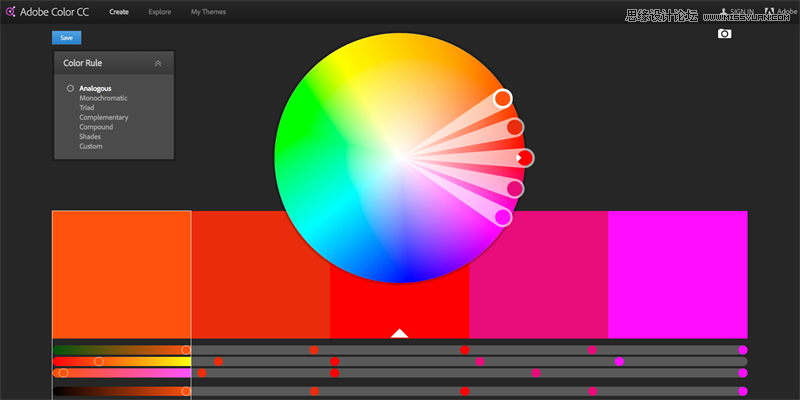The image size is (800, 400).
Task: Pick the Complementary color rule option
Action: point(104,118)
